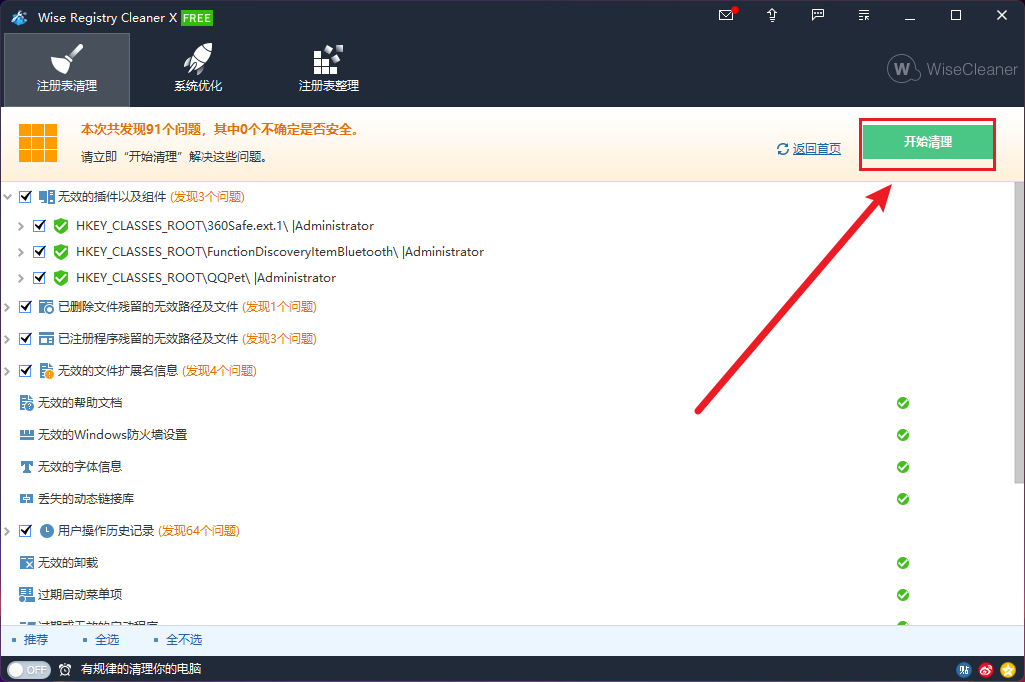
Task: Expand the 无效的文件扩展名信息 group
Action: click(x=7, y=371)
